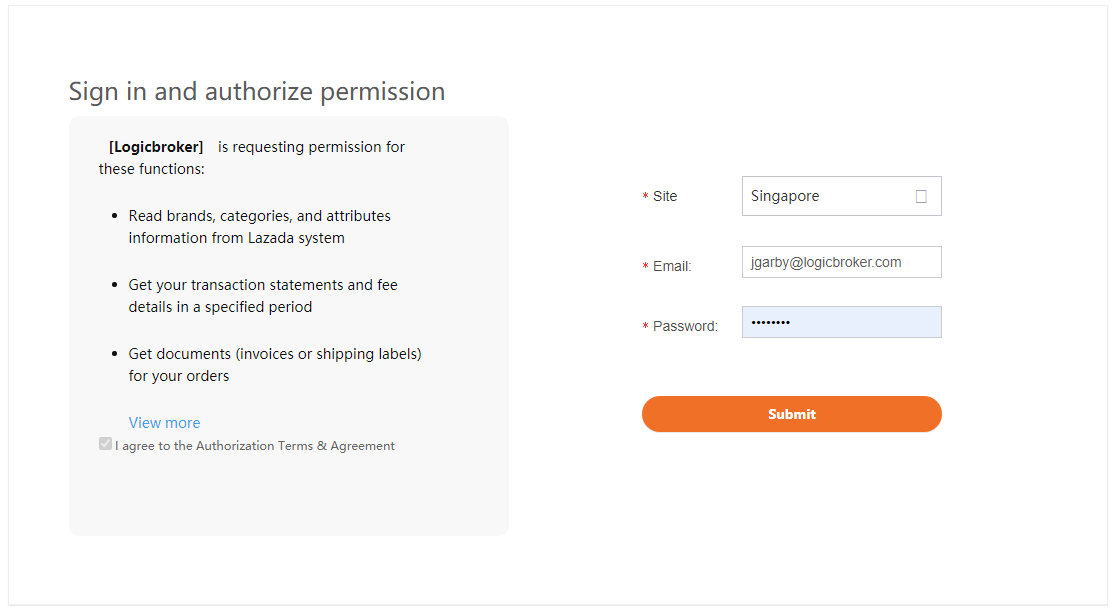The image size is (1112, 610).
Task: Click into the Password field
Action: [x=841, y=322]
